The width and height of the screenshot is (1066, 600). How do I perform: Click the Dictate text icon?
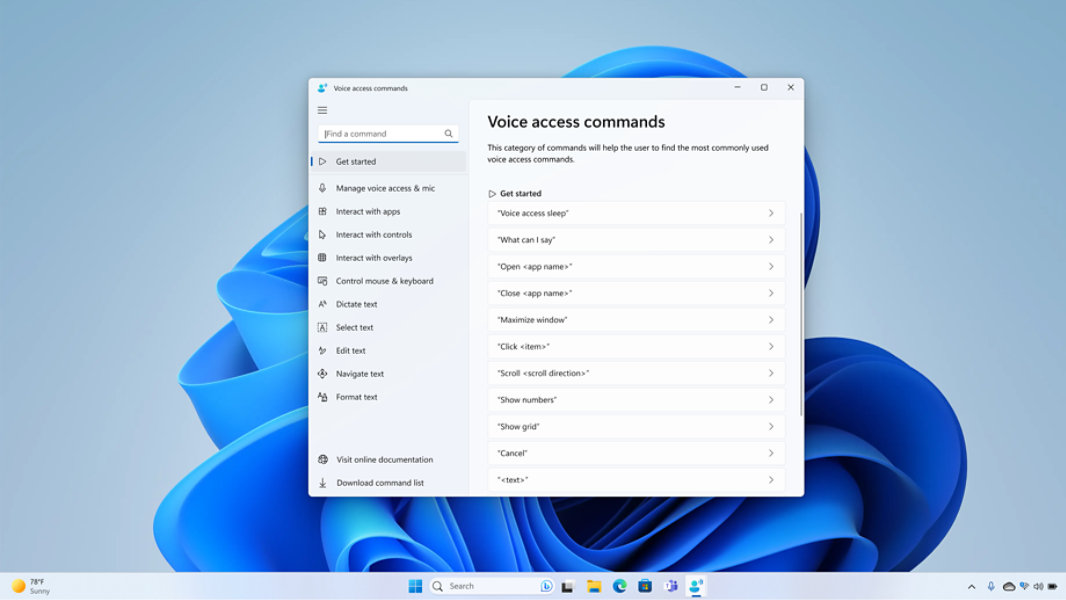coord(322,304)
